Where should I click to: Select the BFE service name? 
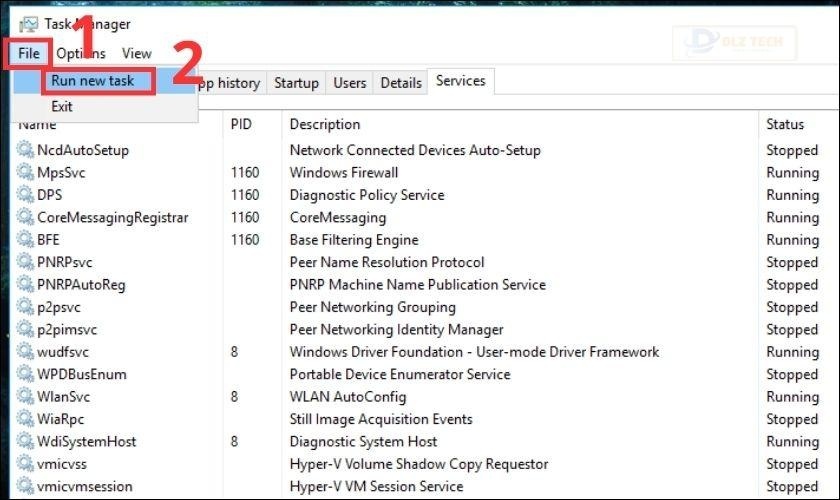pos(48,240)
